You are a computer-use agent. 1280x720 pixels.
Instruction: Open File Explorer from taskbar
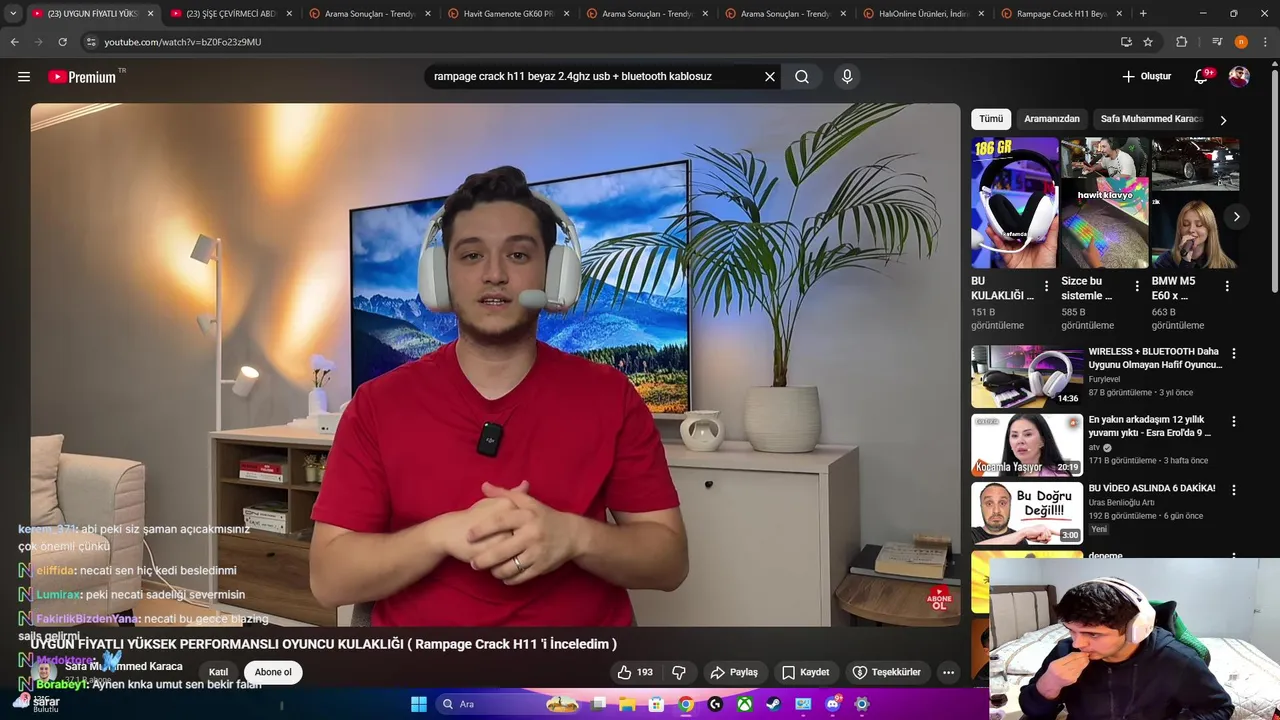coord(627,704)
